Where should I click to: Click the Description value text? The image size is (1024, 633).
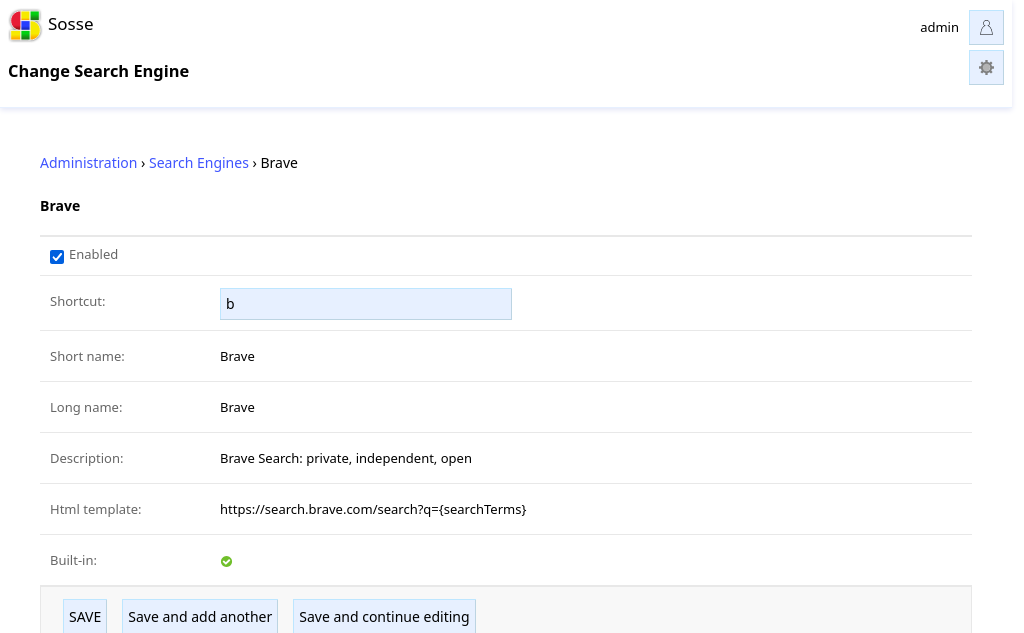click(x=345, y=459)
